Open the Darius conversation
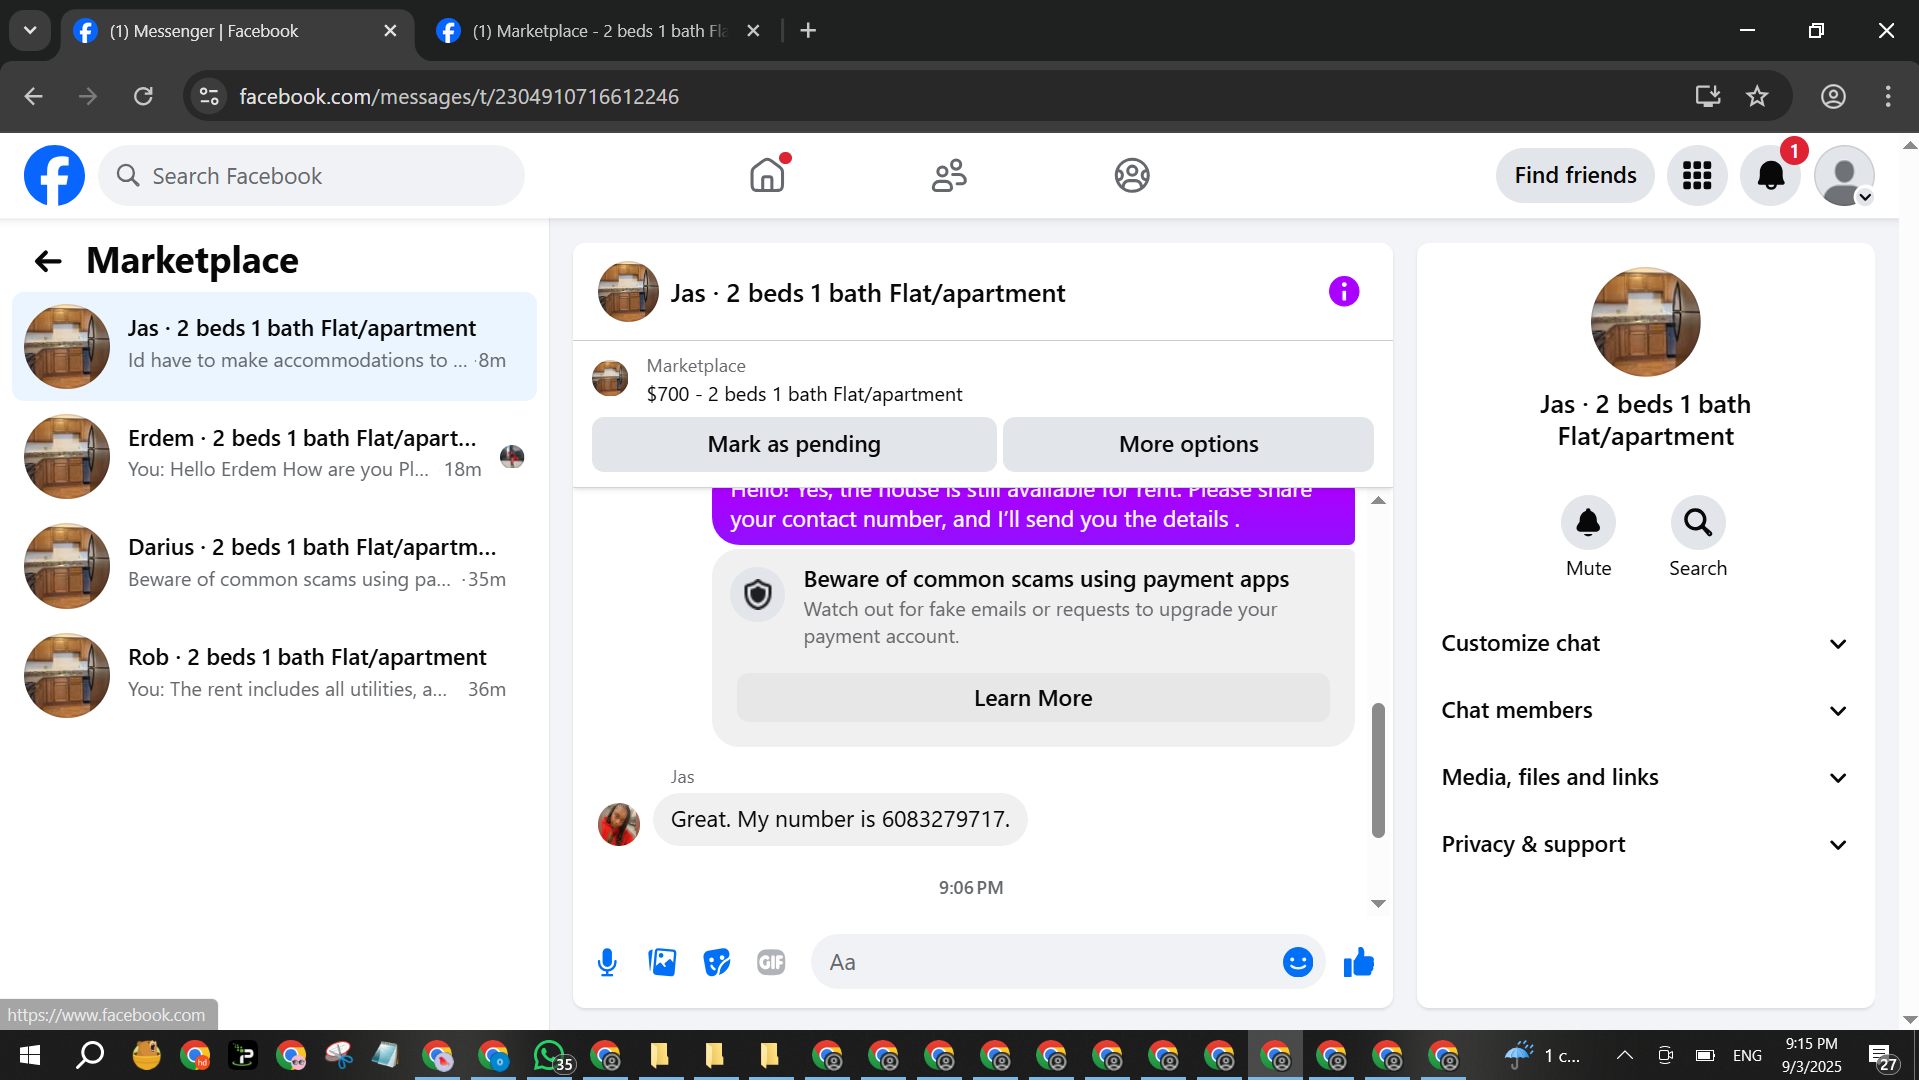The image size is (1919, 1080). [274, 565]
